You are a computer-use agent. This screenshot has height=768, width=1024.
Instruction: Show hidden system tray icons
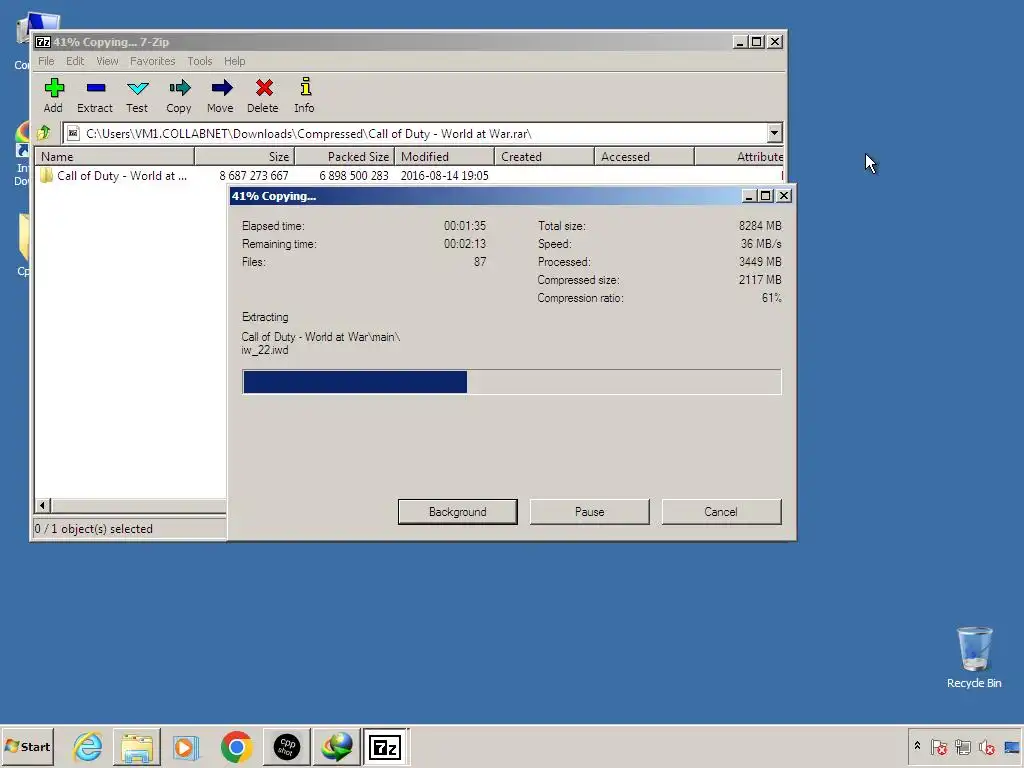917,746
